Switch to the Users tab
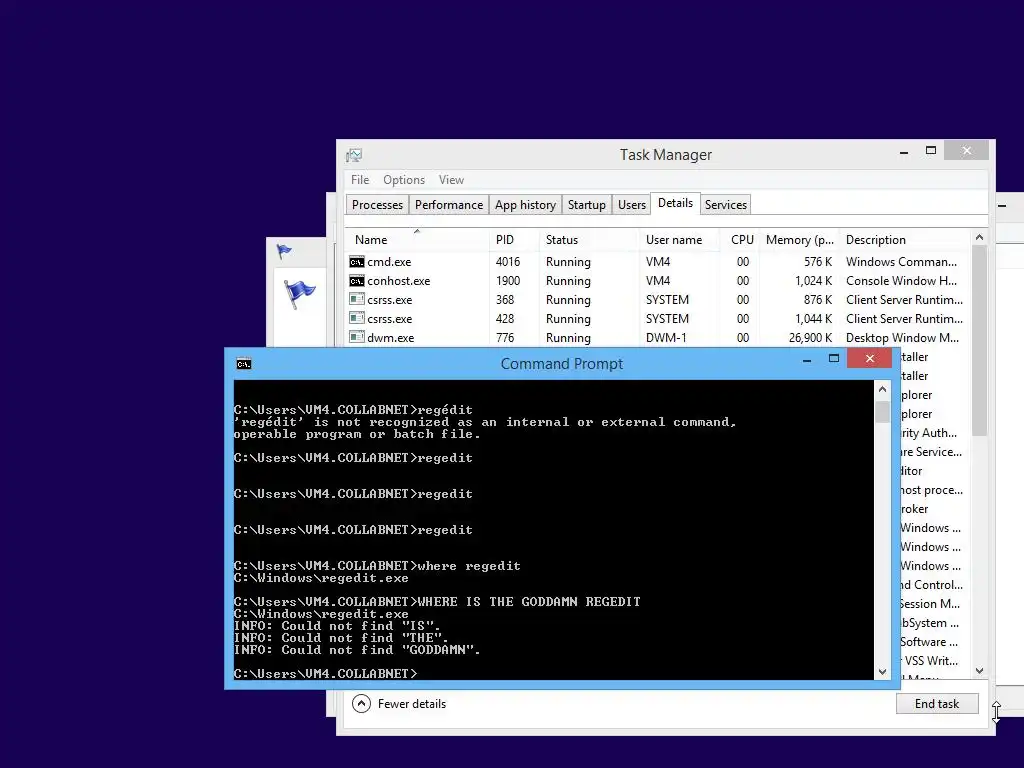The width and height of the screenshot is (1024, 768). [632, 205]
